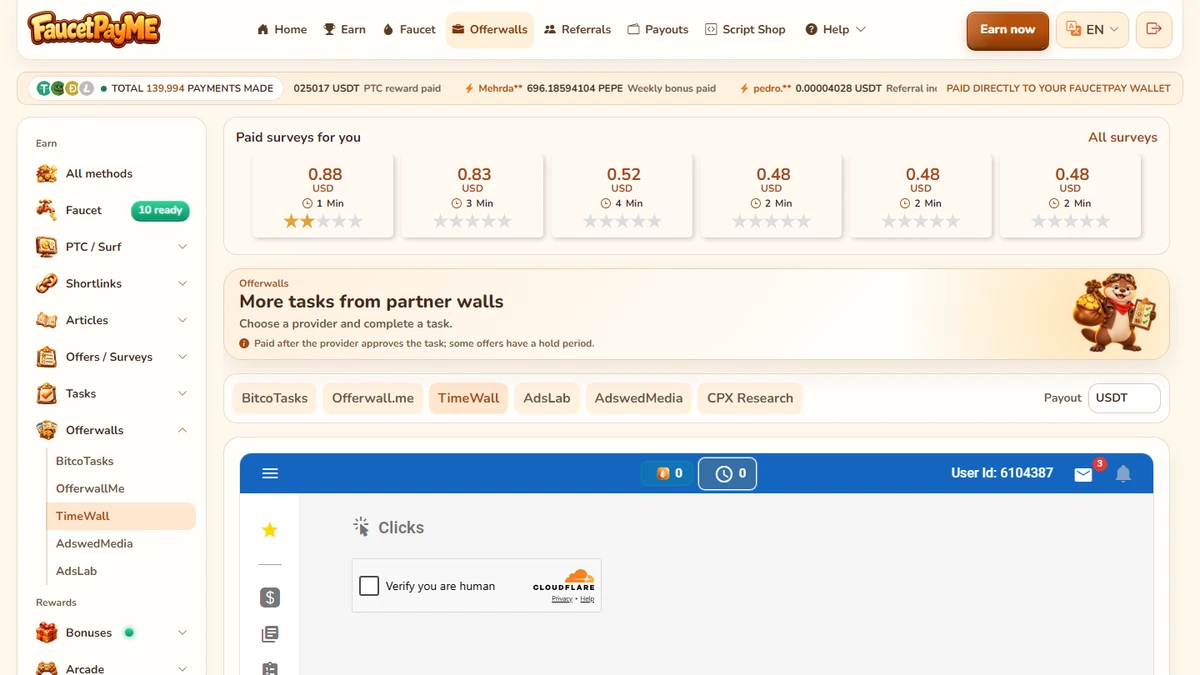1200x675 pixels.
Task: Click the Offerwalls sidebar icon
Action: click(x=46, y=430)
